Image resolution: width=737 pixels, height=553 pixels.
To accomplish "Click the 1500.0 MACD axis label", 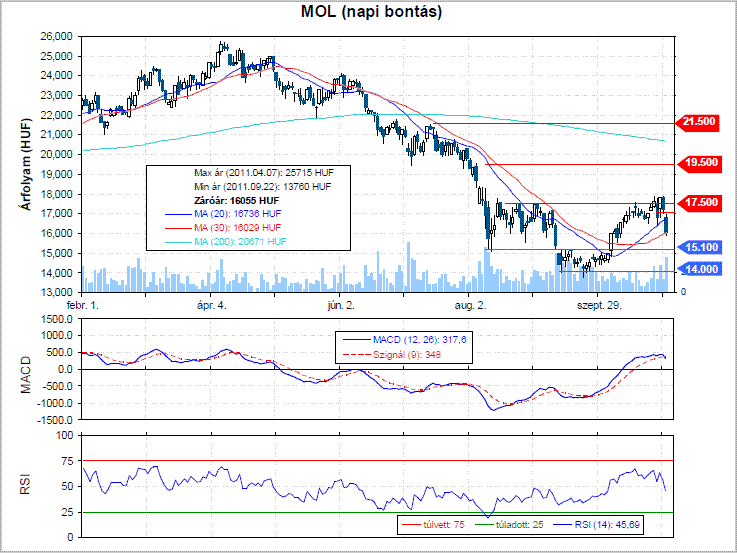I will (58, 319).
